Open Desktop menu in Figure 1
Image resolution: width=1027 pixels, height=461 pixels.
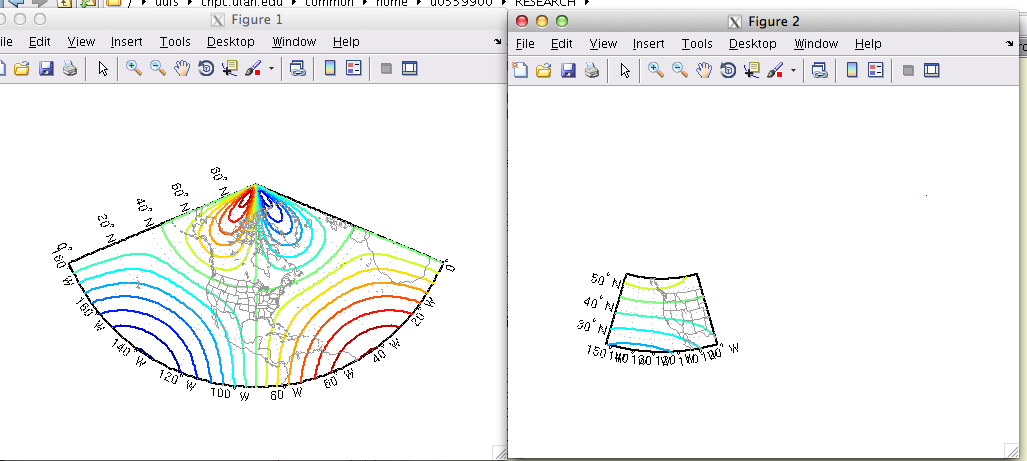(x=231, y=41)
